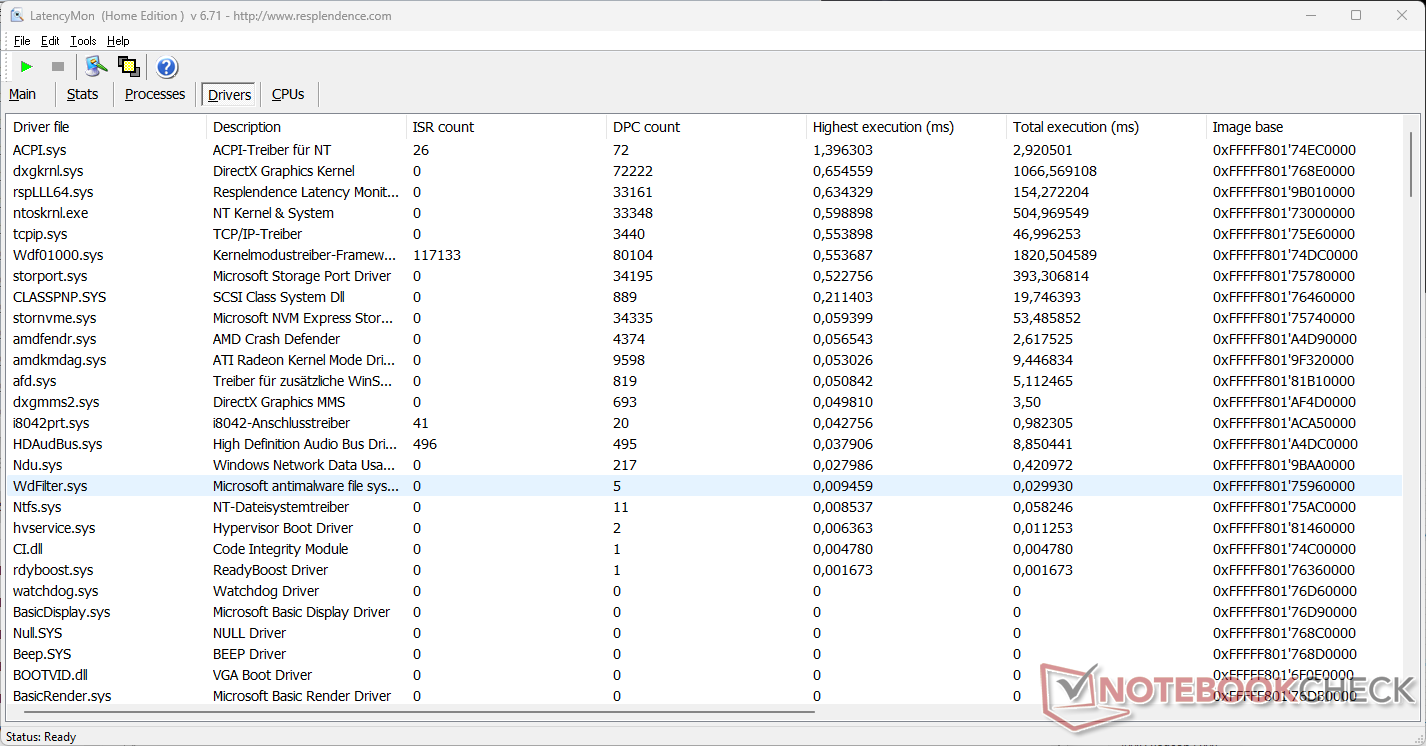Open the Edit menu
Viewport: 1426px width, 746px height.
click(50, 41)
